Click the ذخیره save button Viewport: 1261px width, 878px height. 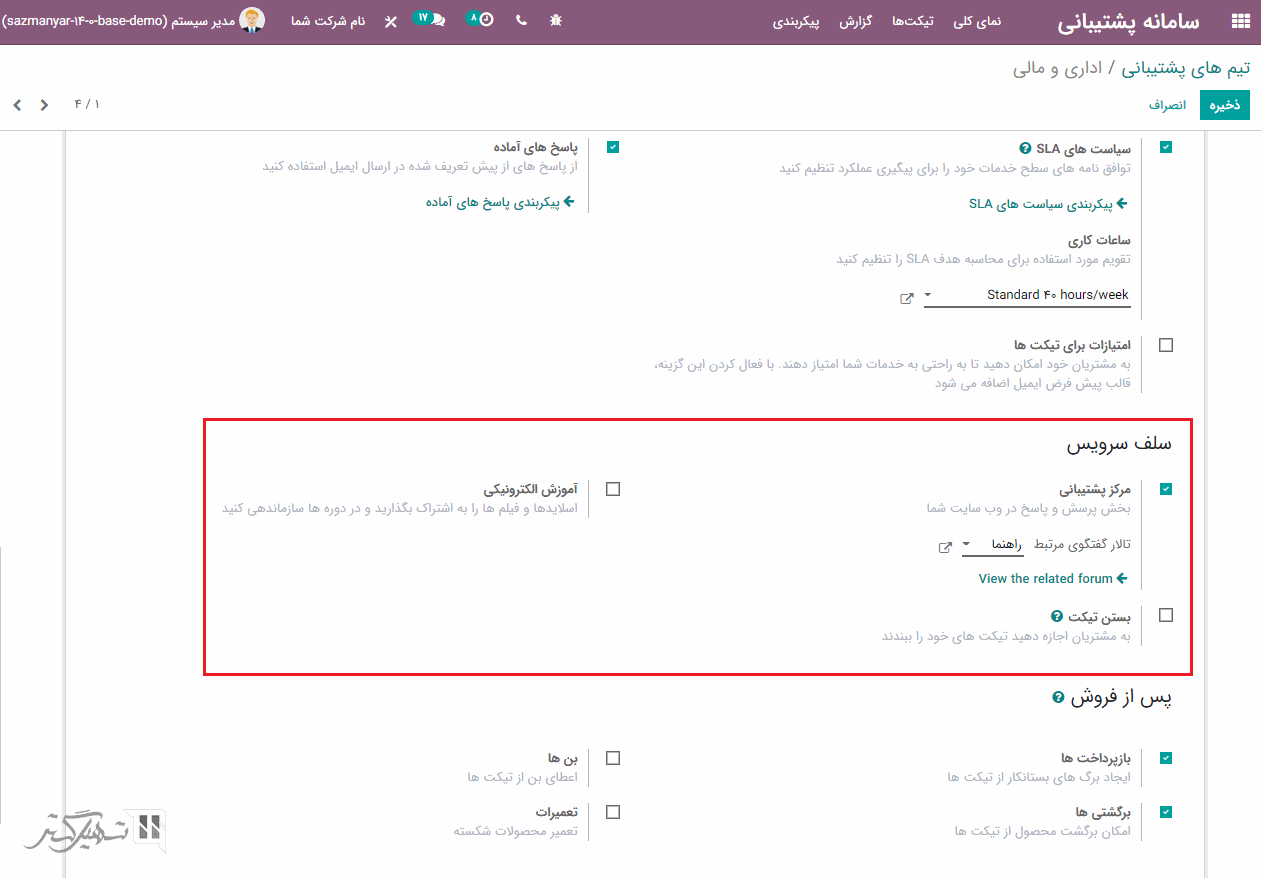point(1225,105)
